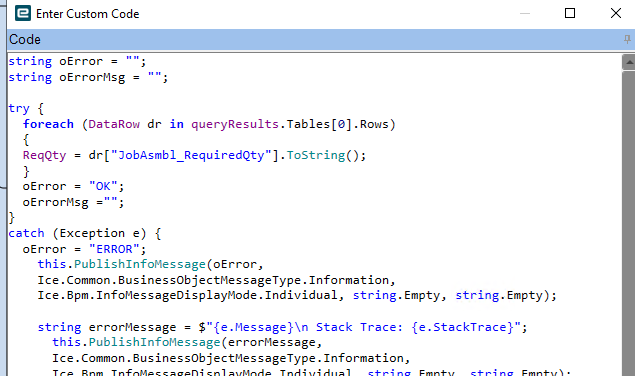635x376 pixels.
Task: Pin the Code panel with pushpin icon
Action: [x=627, y=39]
